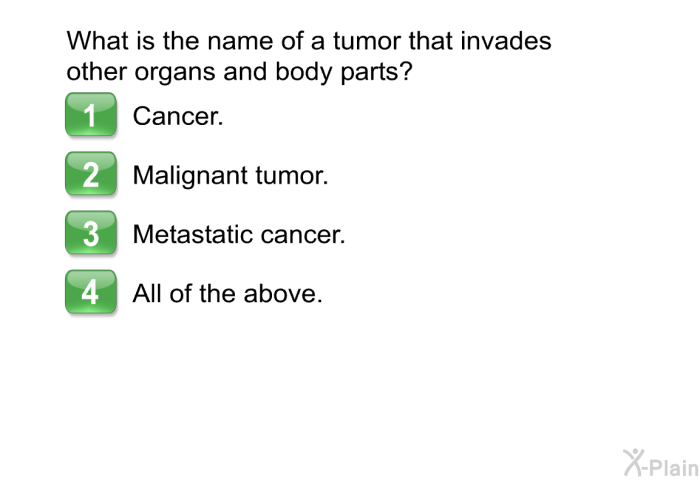
Task: Click the first line of the question text
Action: (309, 41)
